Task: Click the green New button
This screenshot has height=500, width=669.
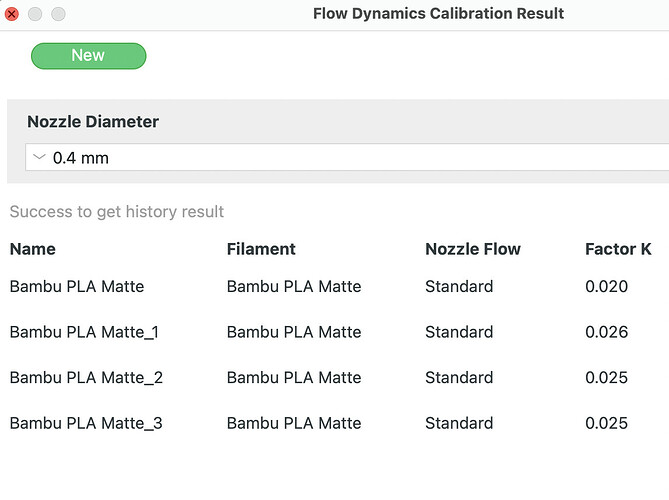Action: point(88,56)
